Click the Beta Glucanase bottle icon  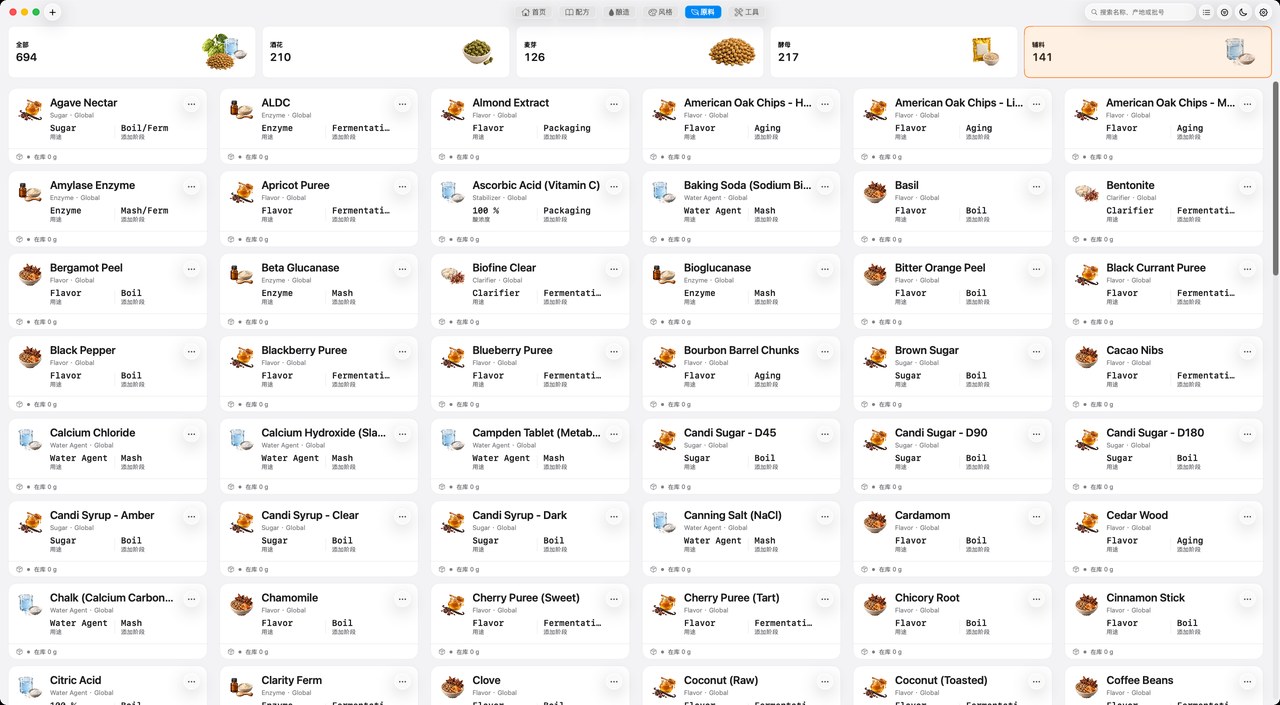tap(241, 273)
